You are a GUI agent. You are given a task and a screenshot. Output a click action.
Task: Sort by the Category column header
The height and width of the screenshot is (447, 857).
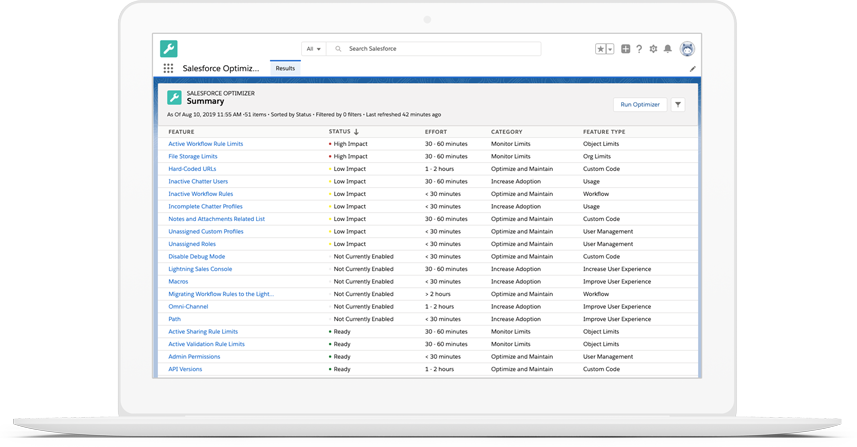(507, 132)
